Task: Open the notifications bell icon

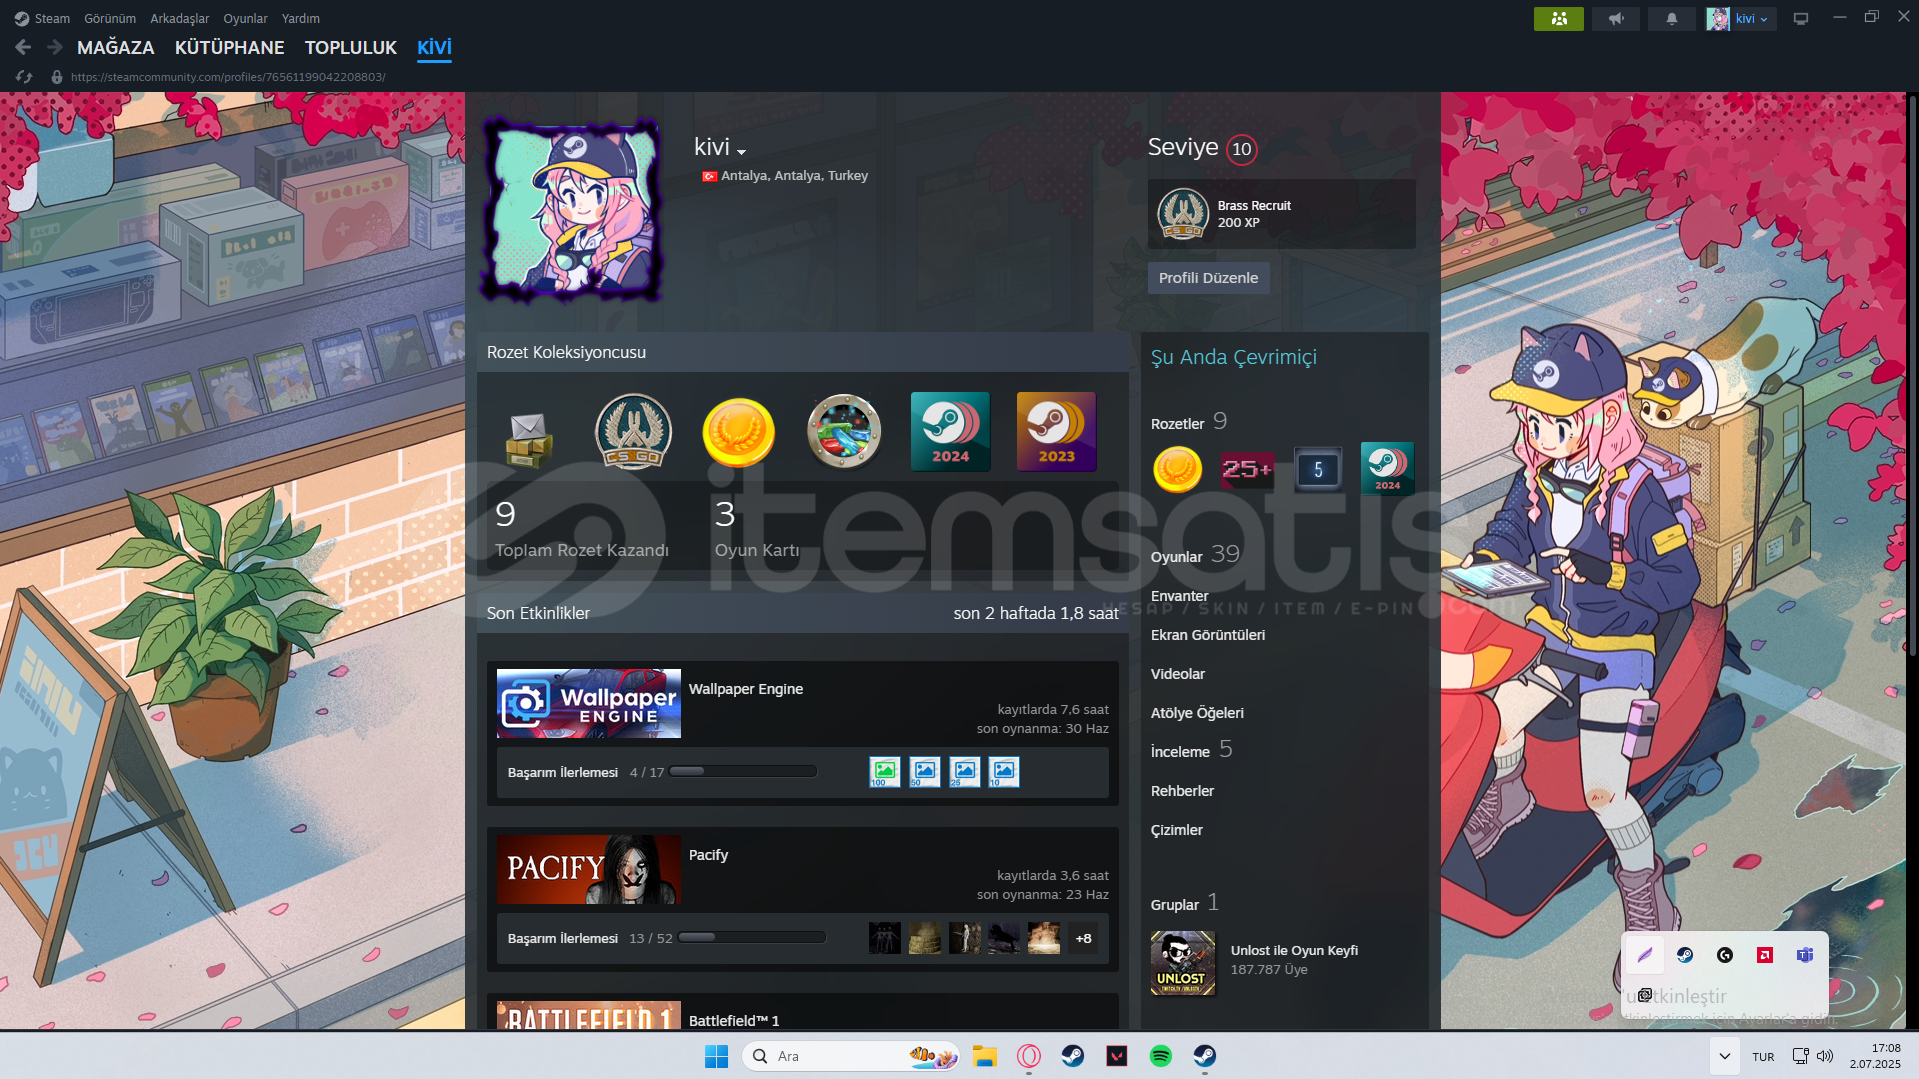Action: (1671, 19)
